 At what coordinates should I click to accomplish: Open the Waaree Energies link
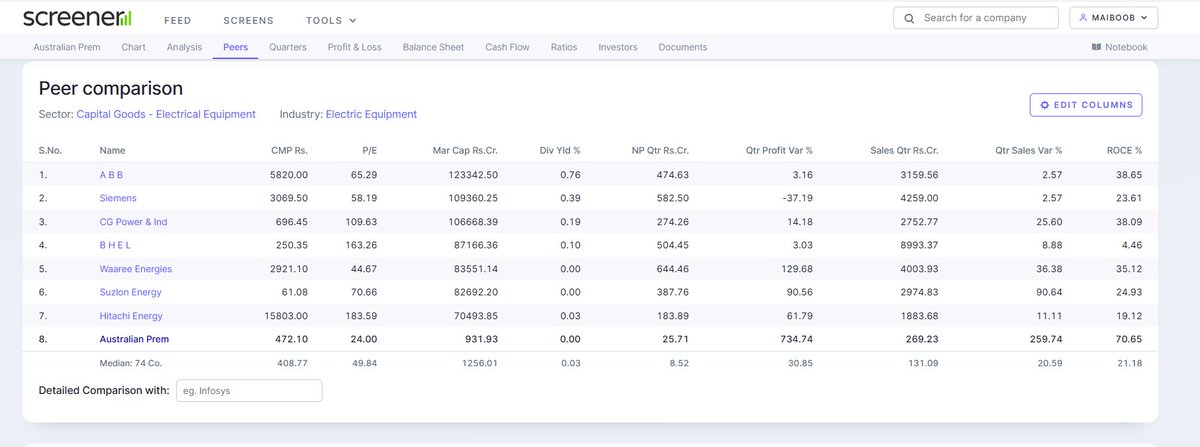pos(136,269)
